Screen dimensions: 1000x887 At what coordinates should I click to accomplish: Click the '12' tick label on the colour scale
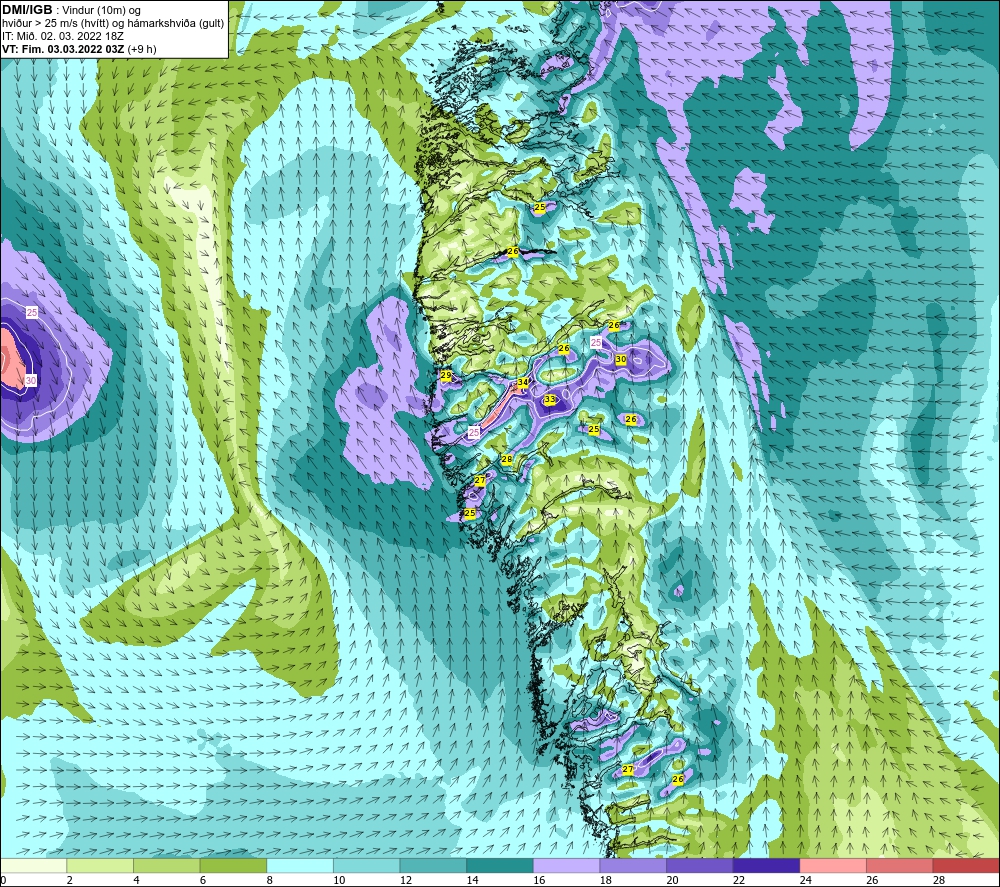(x=406, y=880)
